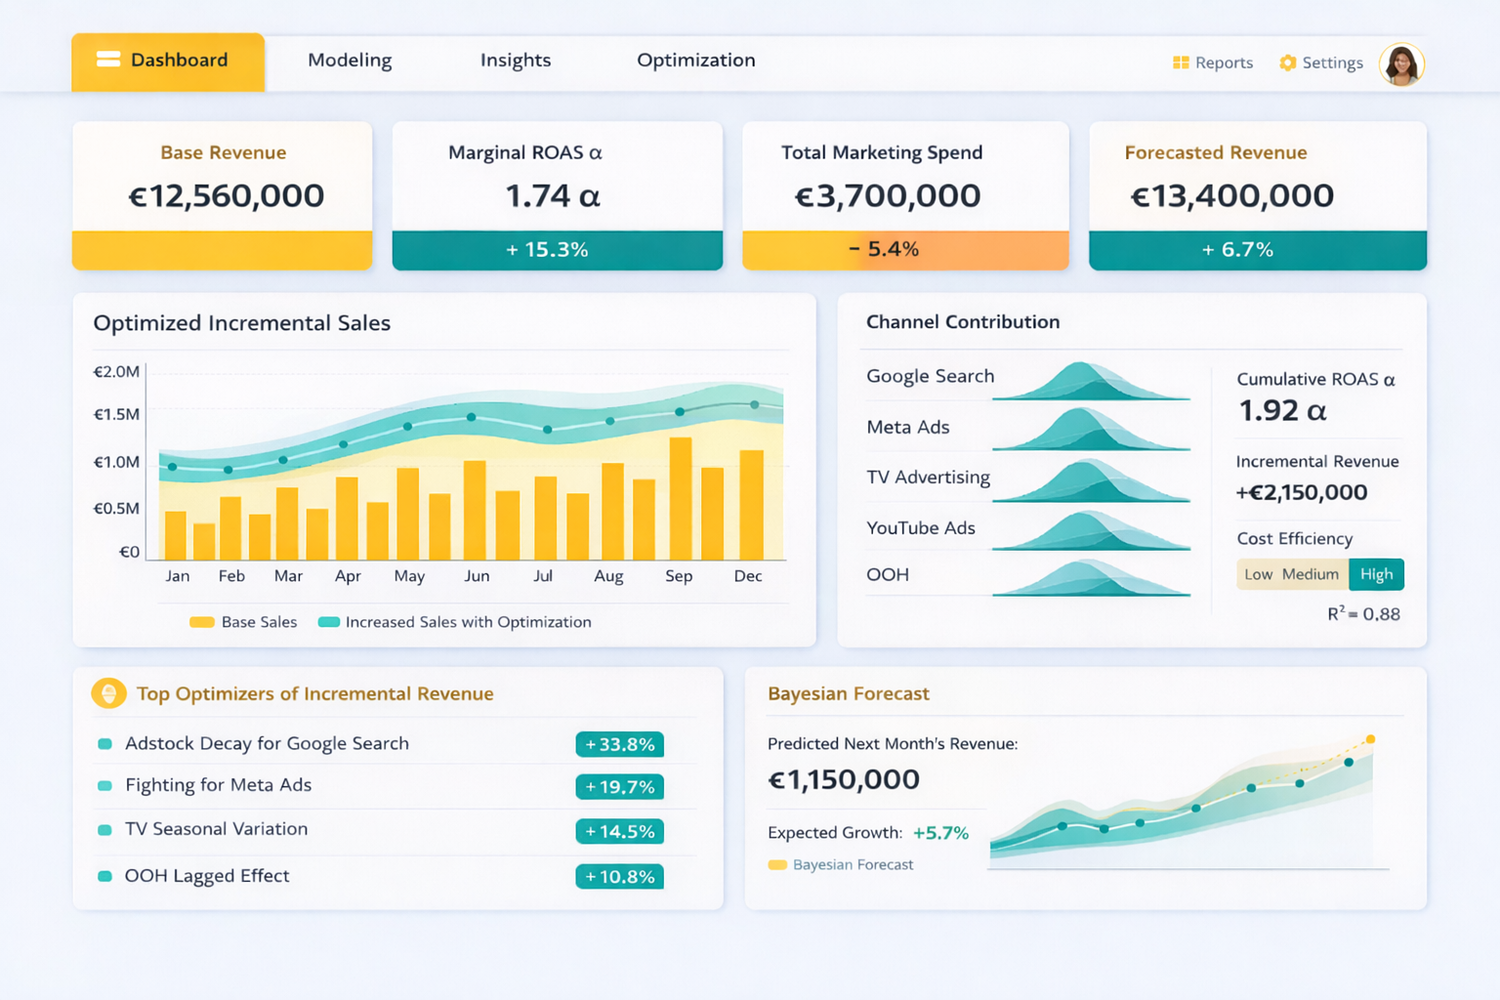This screenshot has width=1500, height=1000.
Task: Toggle Increased Sales with Optimization legend
Action: (x=329, y=622)
